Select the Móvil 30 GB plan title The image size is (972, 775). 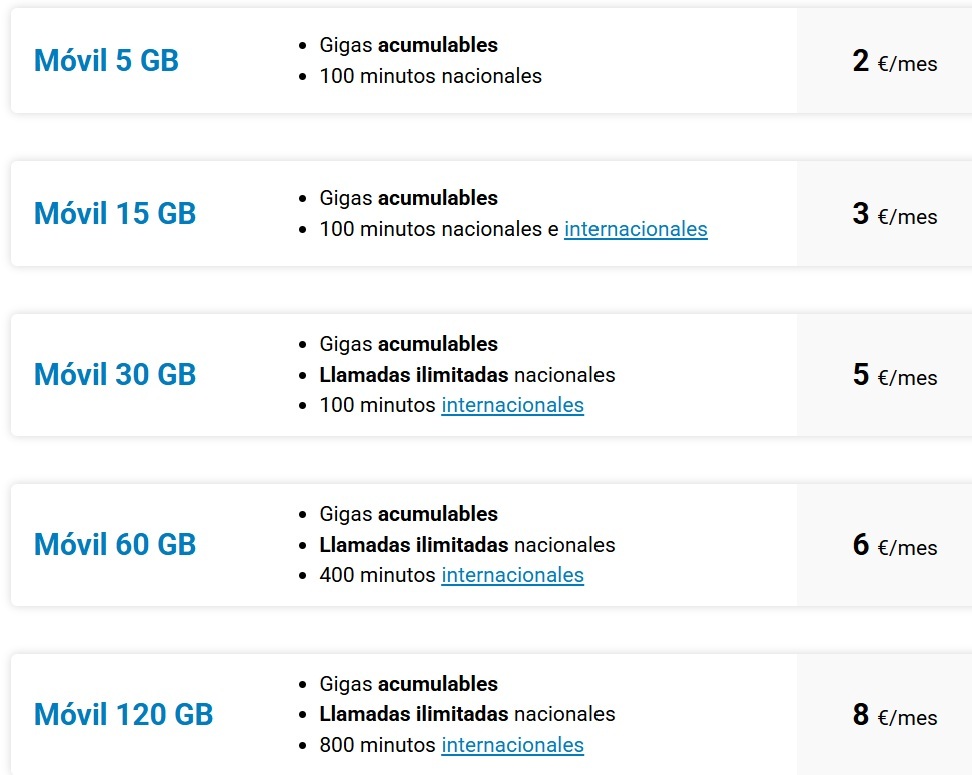pyautogui.click(x=114, y=374)
